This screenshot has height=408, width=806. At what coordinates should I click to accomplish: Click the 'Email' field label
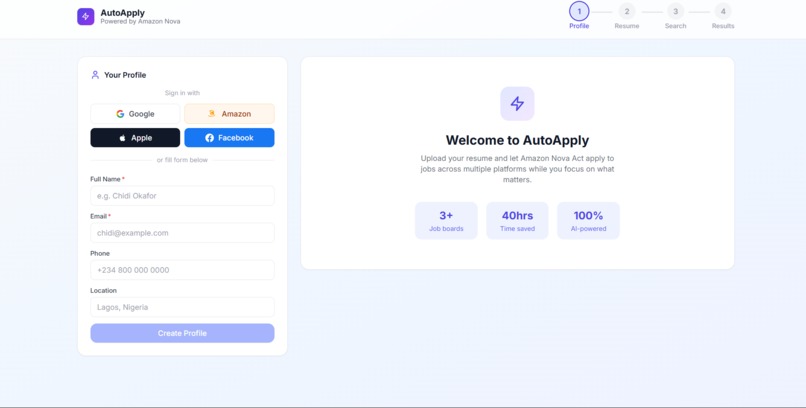point(98,216)
